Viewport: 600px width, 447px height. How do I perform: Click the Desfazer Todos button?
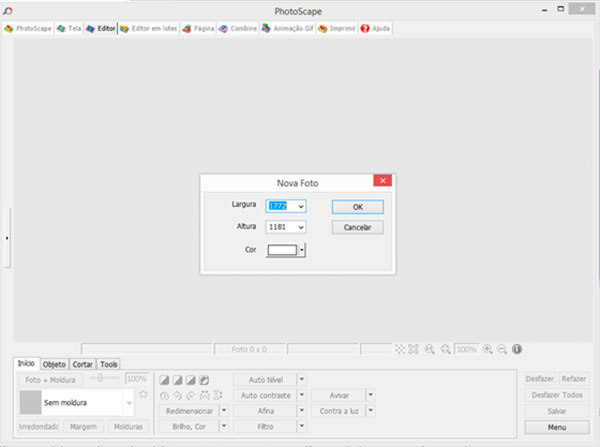point(557,395)
